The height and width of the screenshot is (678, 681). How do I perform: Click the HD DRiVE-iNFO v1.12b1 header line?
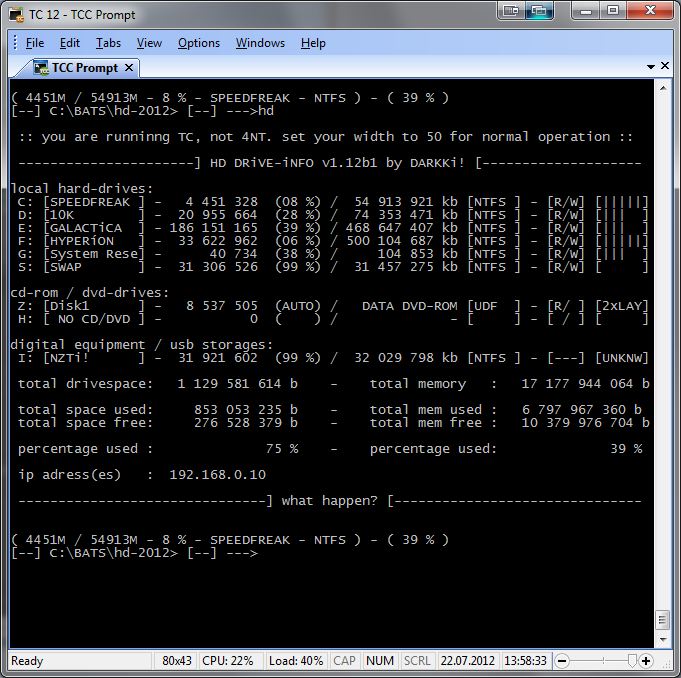click(x=330, y=163)
